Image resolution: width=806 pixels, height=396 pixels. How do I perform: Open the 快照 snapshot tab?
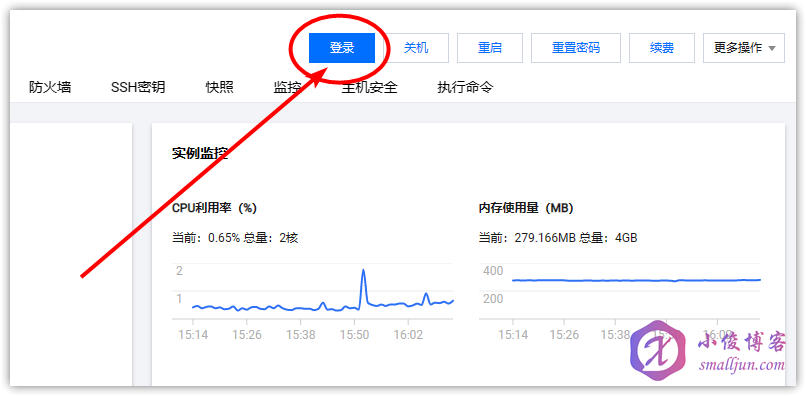click(219, 87)
